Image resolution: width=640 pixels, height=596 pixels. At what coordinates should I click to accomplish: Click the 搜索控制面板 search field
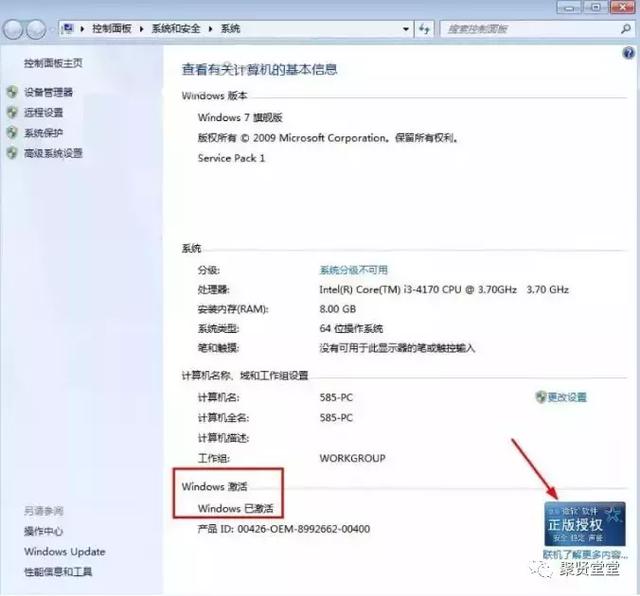click(531, 29)
